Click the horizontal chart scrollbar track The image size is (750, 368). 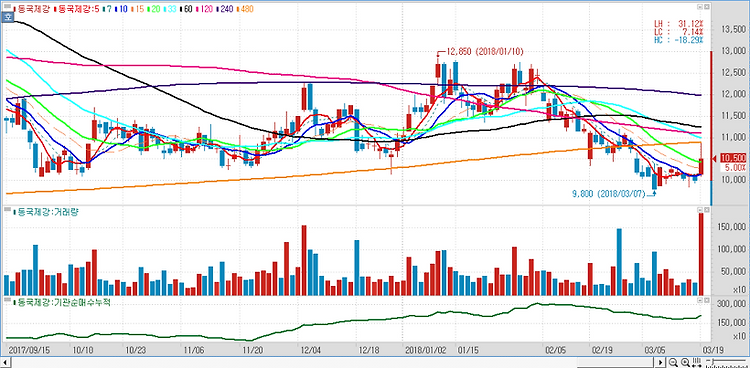click(x=333, y=362)
